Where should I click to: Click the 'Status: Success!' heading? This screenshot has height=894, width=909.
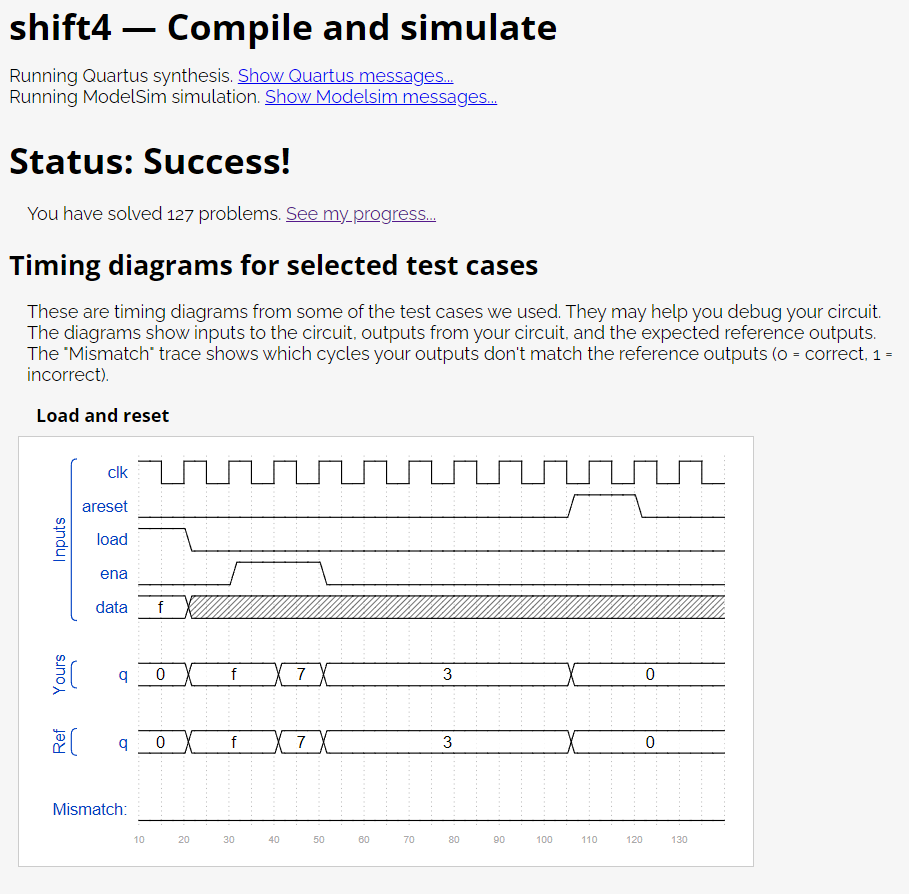tap(150, 161)
